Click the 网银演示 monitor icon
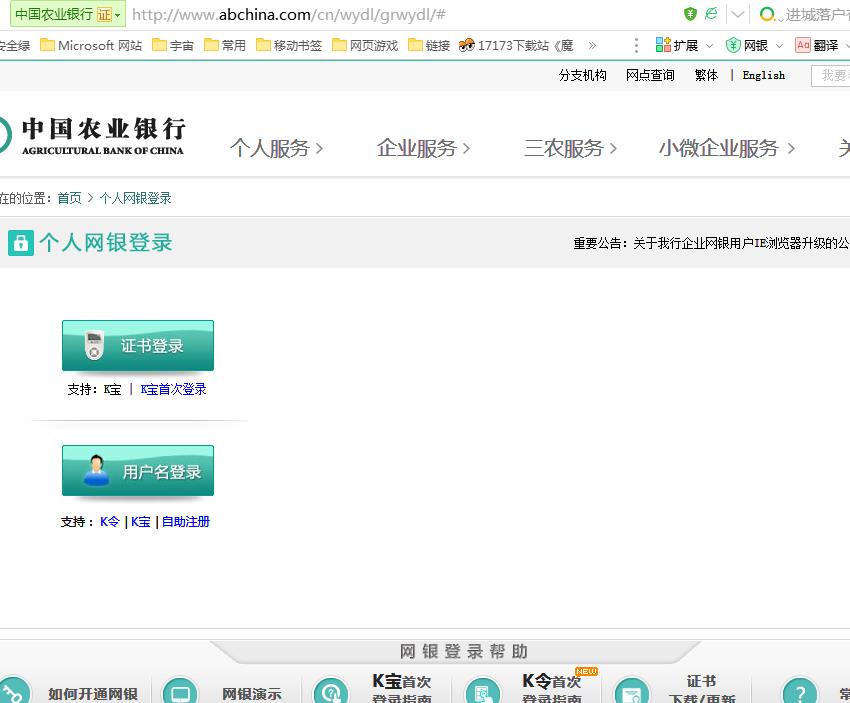The image size is (850, 703). 180,691
